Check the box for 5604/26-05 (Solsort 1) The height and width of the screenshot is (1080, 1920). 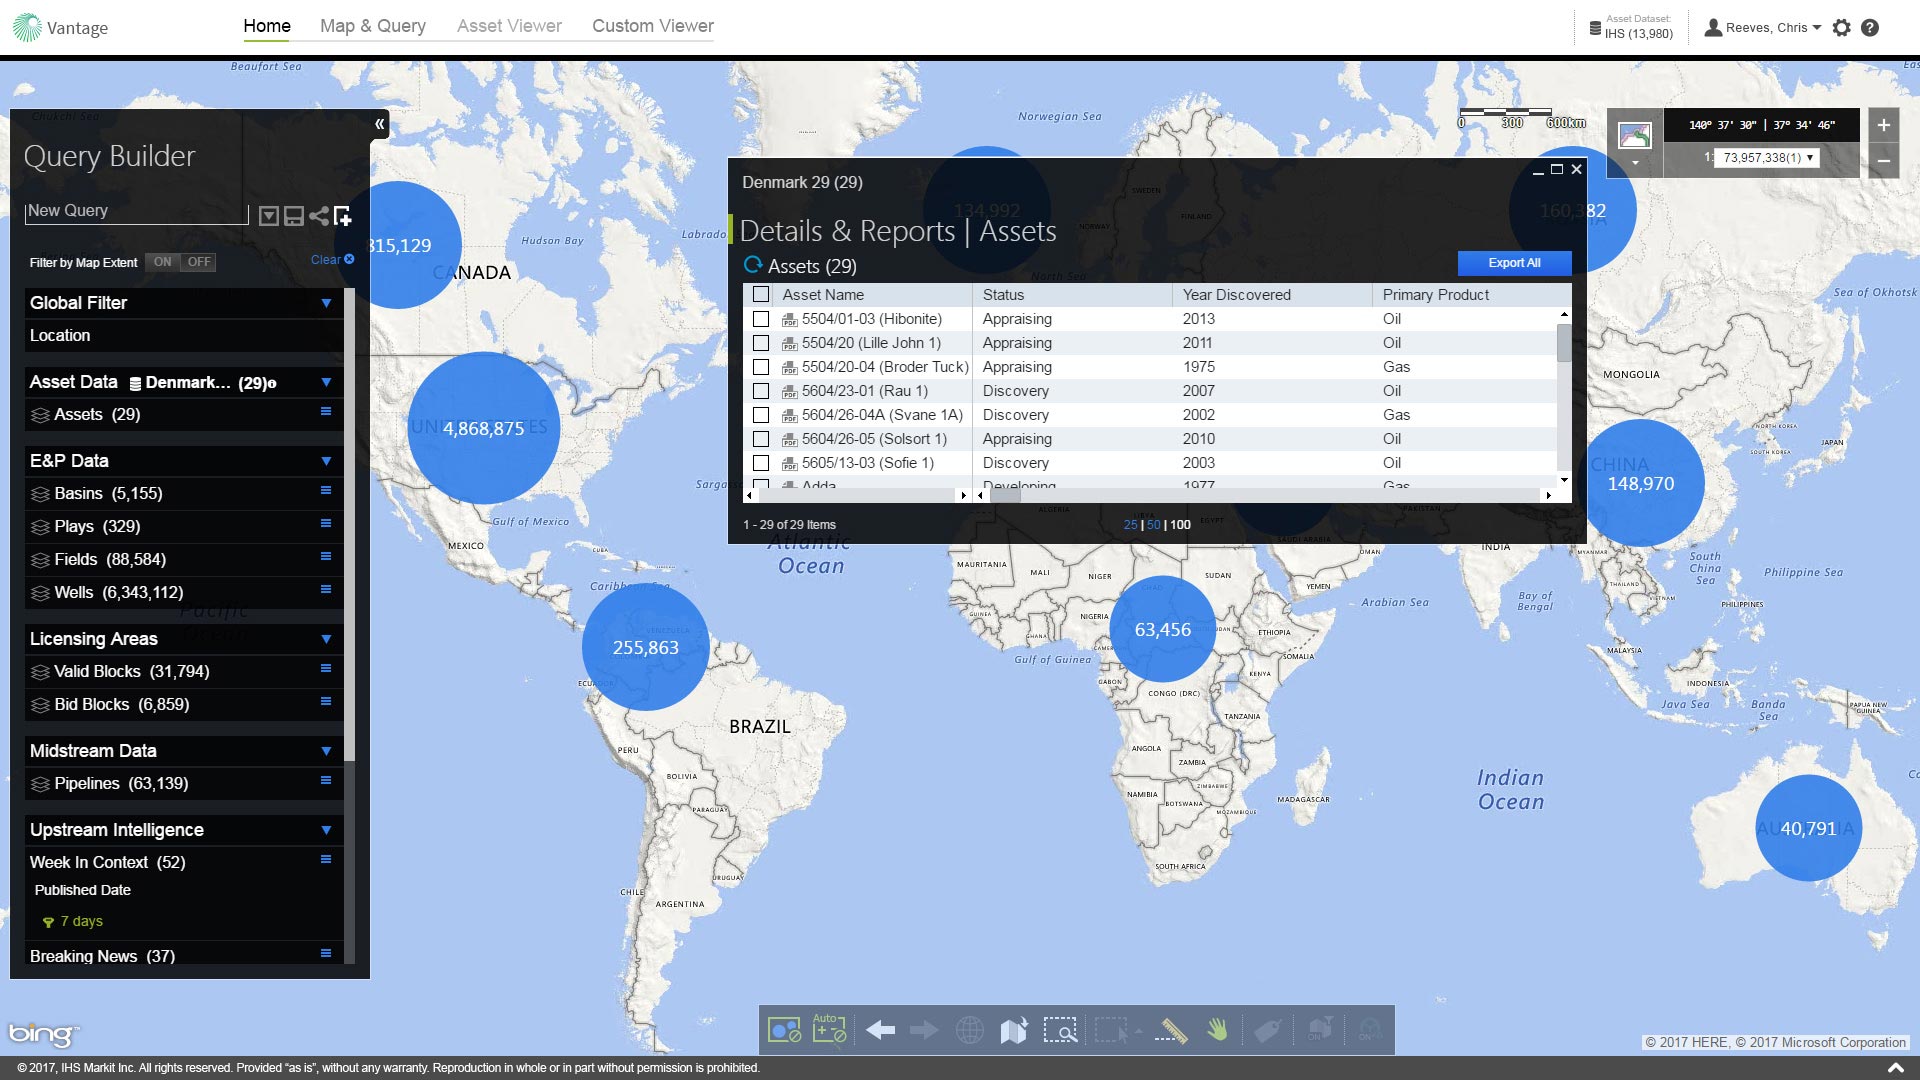click(x=761, y=439)
